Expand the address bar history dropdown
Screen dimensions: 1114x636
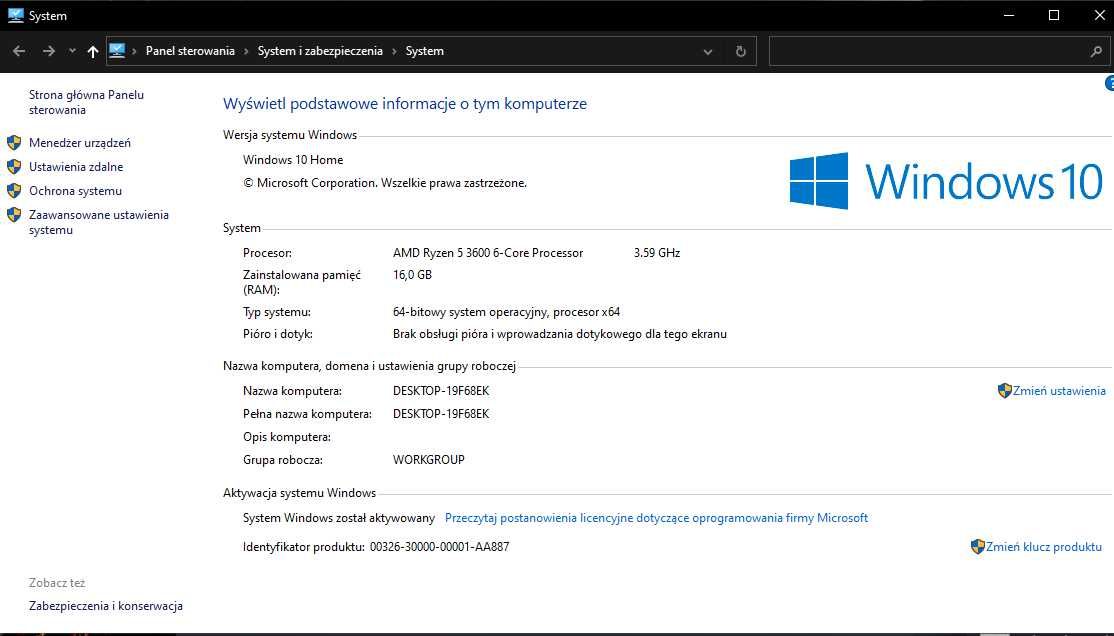pyautogui.click(x=708, y=51)
